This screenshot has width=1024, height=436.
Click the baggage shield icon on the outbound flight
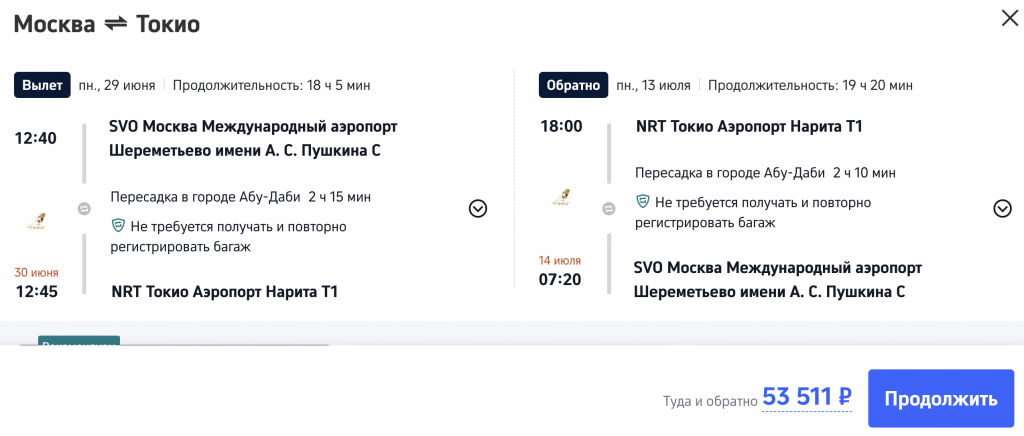click(118, 227)
